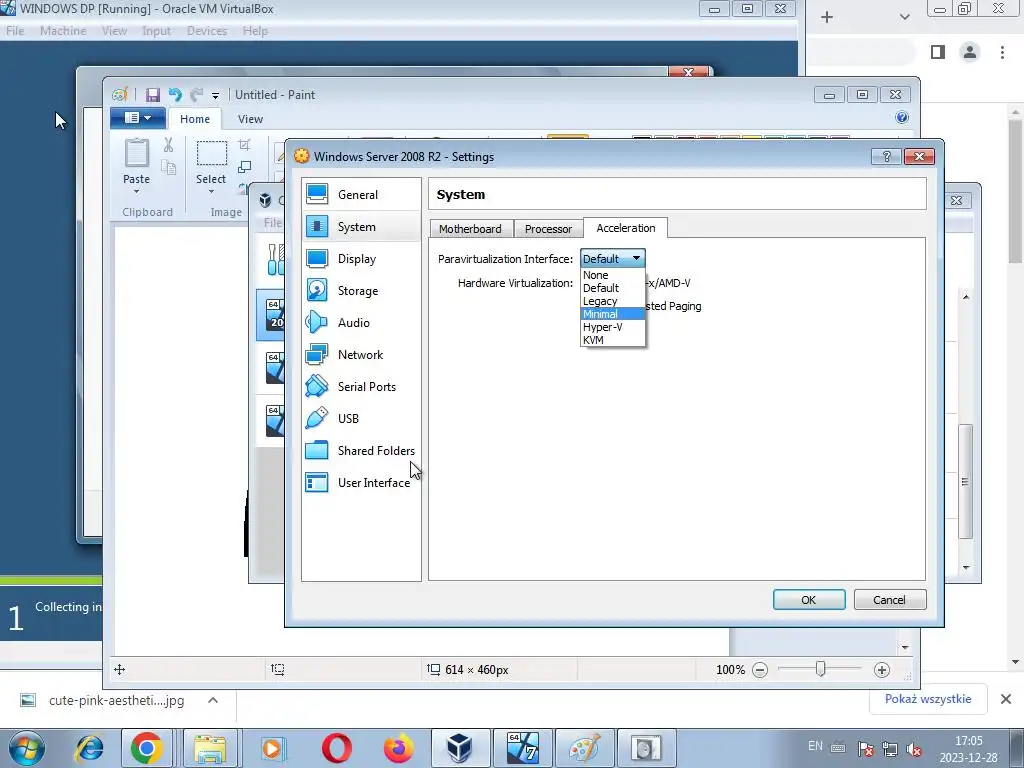1024x768 pixels.
Task: Click the Select rectangle tool in Paint
Action: click(212, 153)
